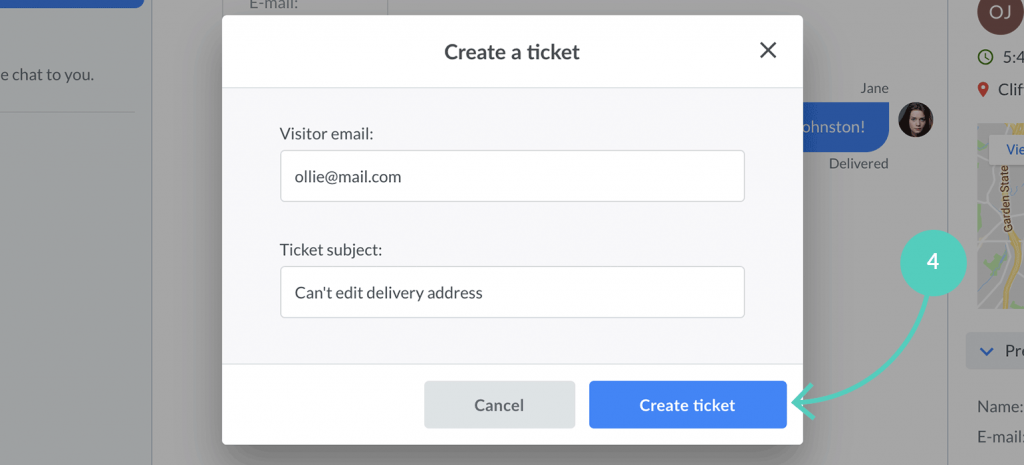Screen dimensions: 1024x465
Task: Click the Visitor email label
Action: coord(327,134)
